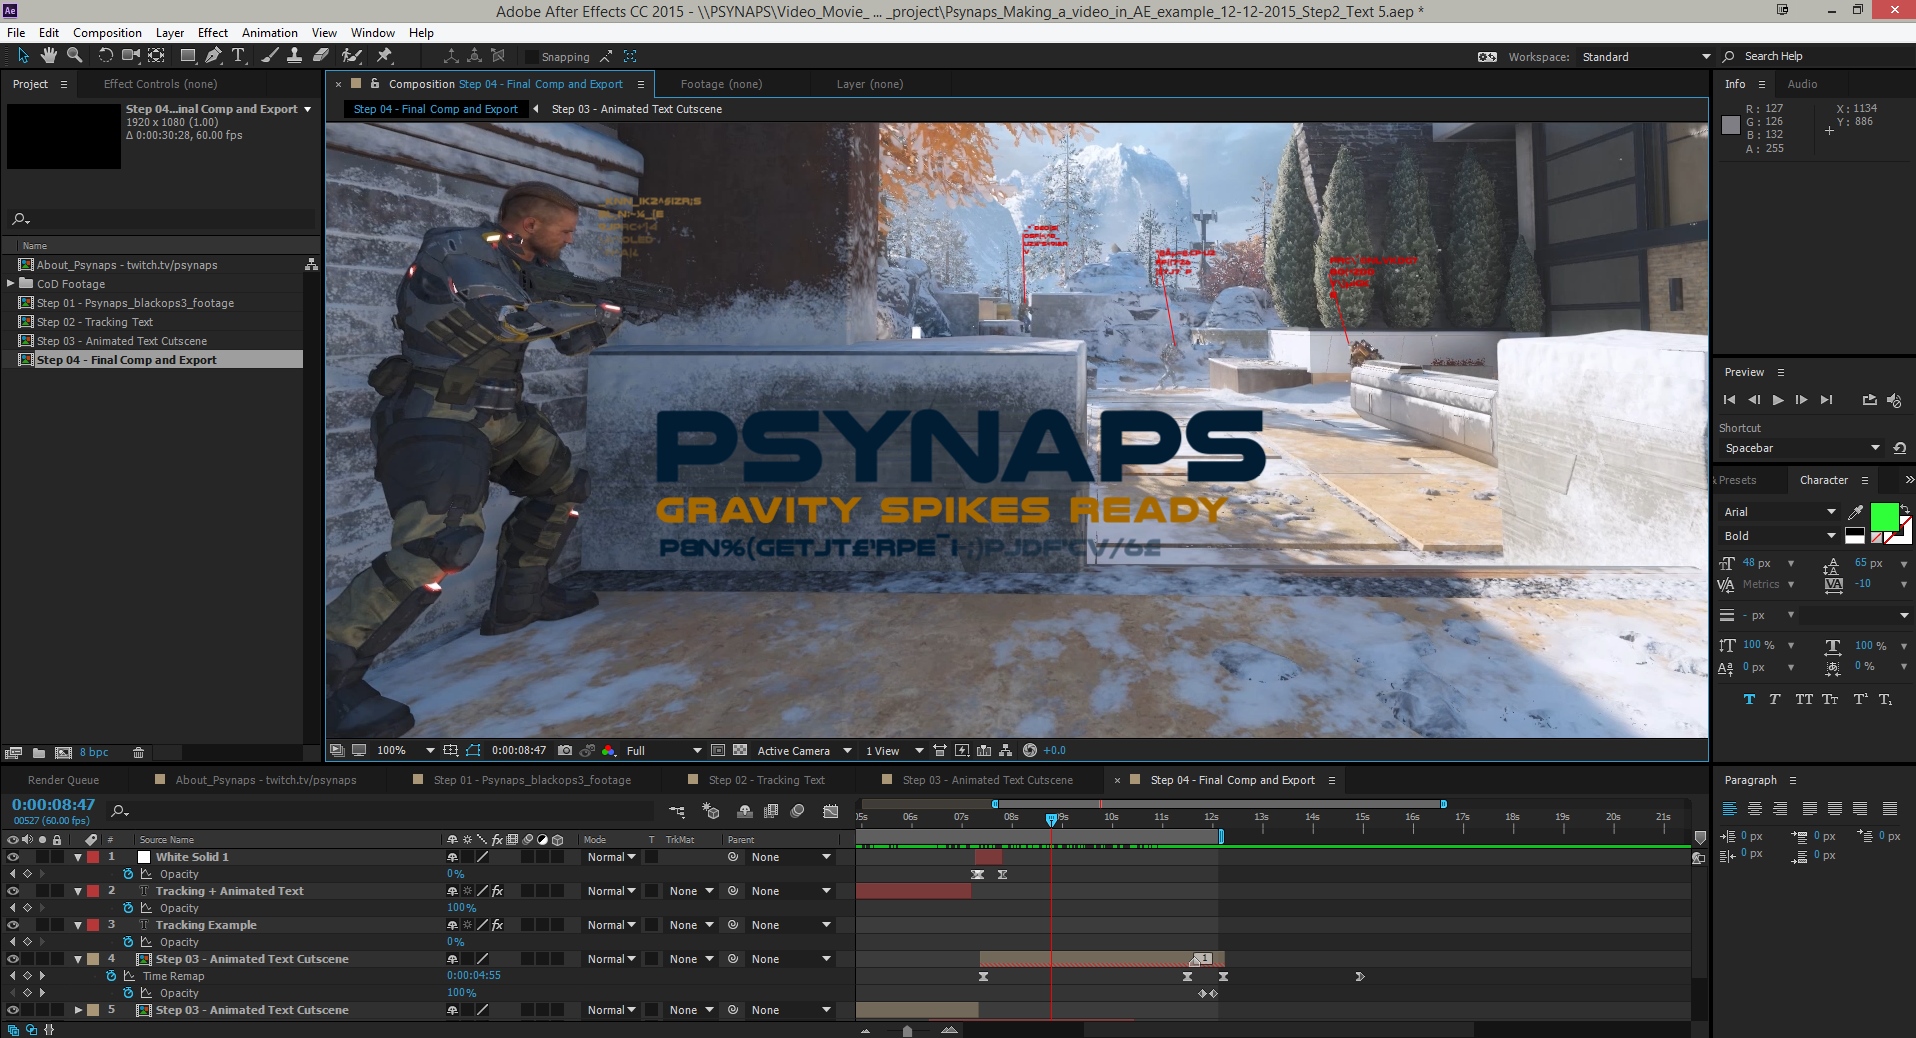Screen dimensions: 1916x1038
Task: Switch to Step 02 - Tracking Text timeline tab
Action: (766, 780)
